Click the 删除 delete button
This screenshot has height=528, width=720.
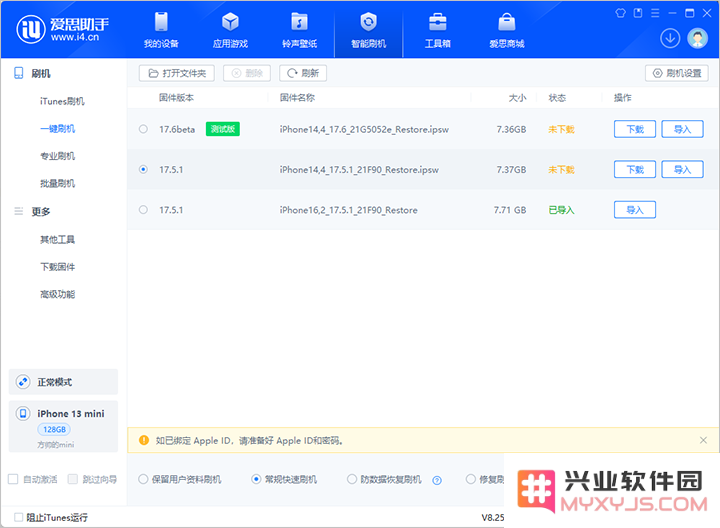click(x=247, y=73)
